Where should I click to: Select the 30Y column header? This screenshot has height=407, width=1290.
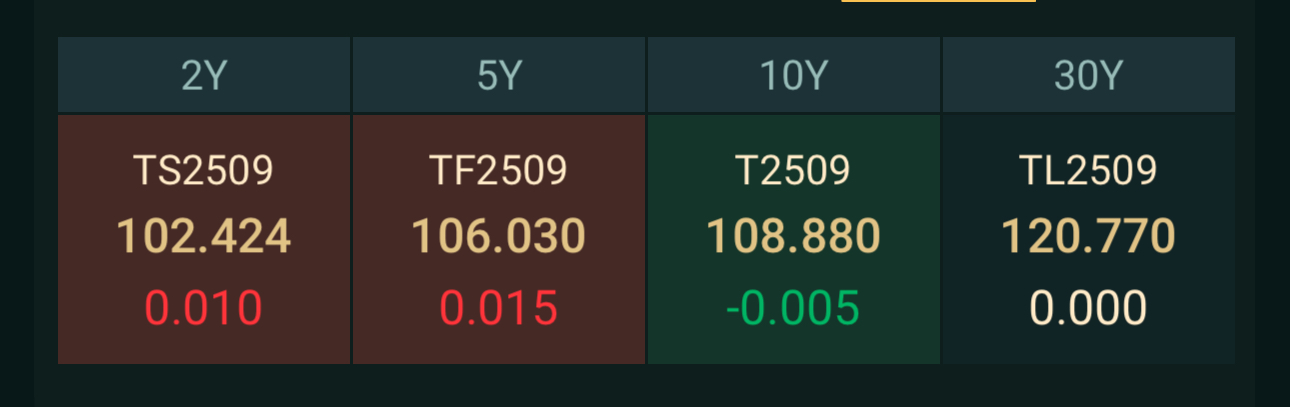[x=1088, y=75]
